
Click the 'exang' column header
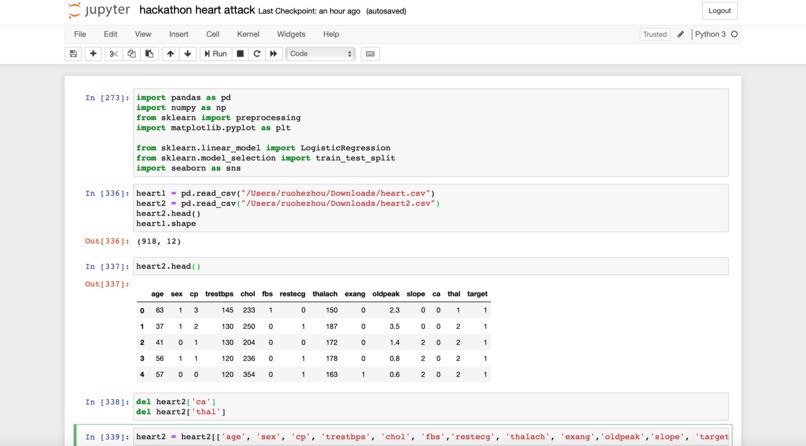point(355,294)
